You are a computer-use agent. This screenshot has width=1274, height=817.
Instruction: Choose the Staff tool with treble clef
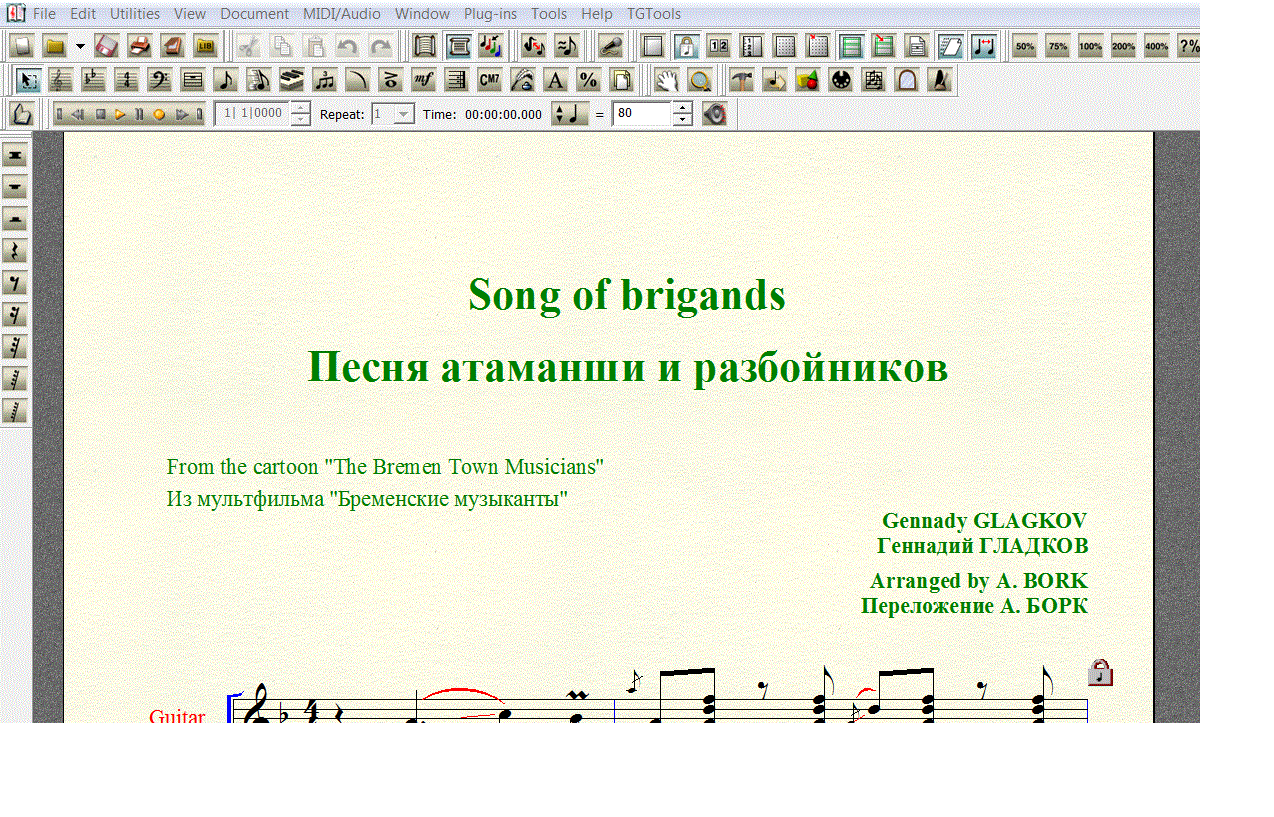59,80
